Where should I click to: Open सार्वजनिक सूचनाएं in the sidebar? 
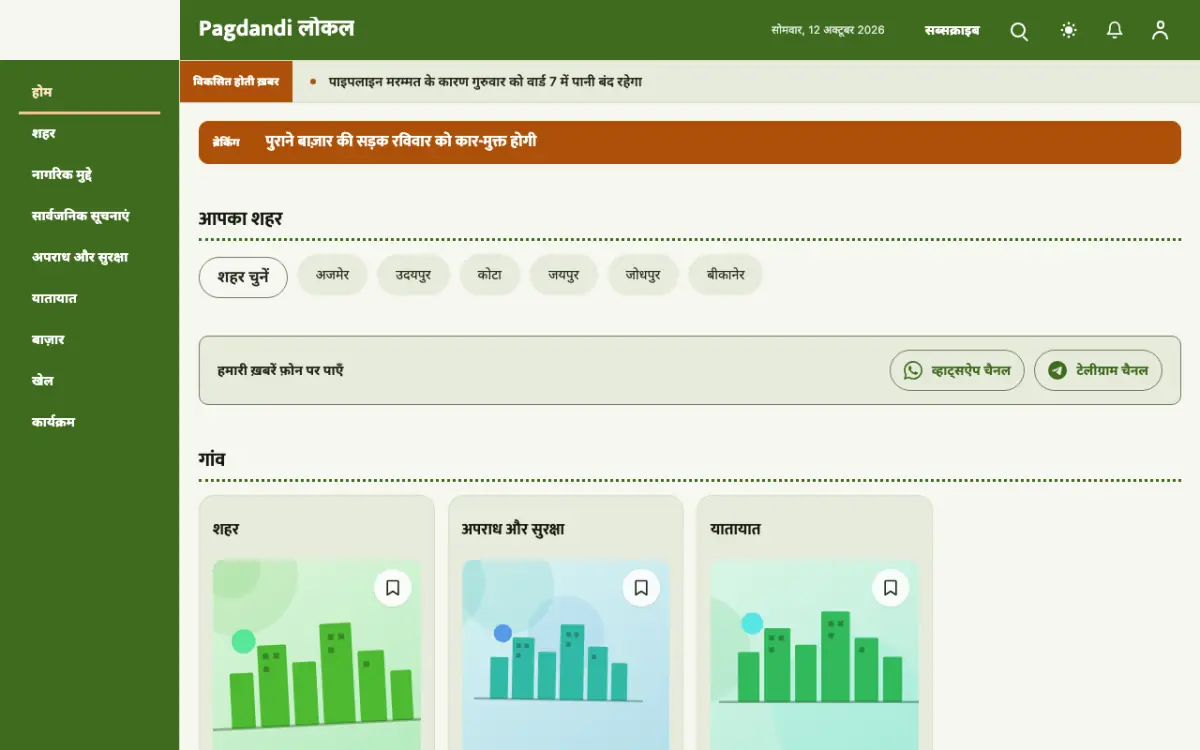89,216
